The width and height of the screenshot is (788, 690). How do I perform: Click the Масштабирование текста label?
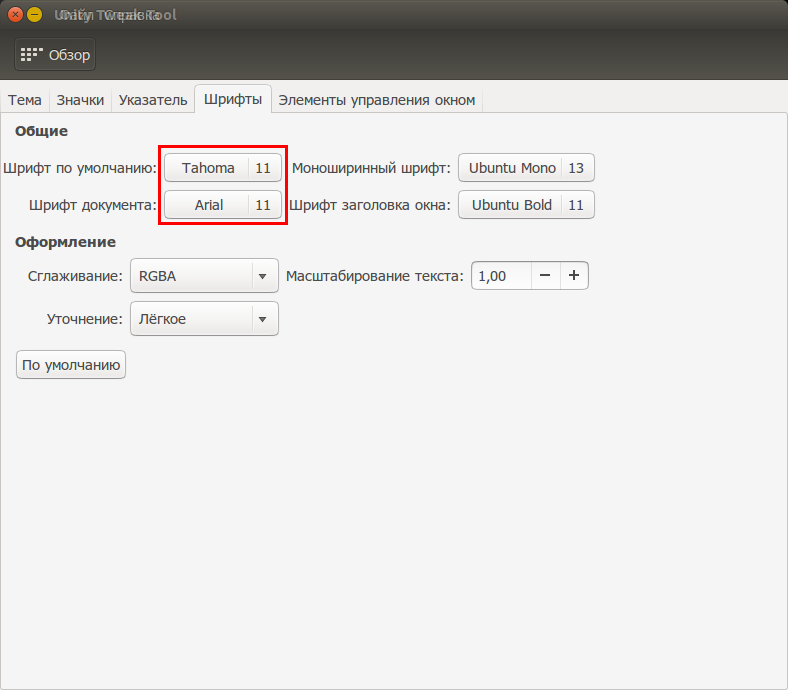[x=374, y=276]
